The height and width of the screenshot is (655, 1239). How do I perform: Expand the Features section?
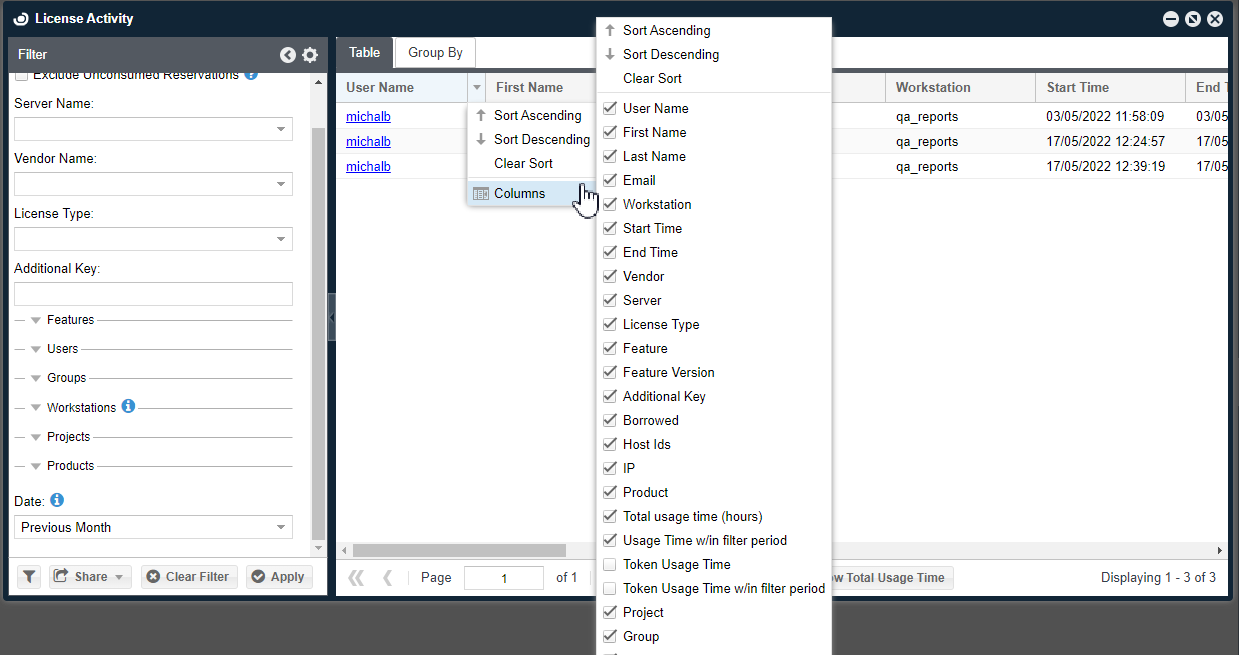36,320
